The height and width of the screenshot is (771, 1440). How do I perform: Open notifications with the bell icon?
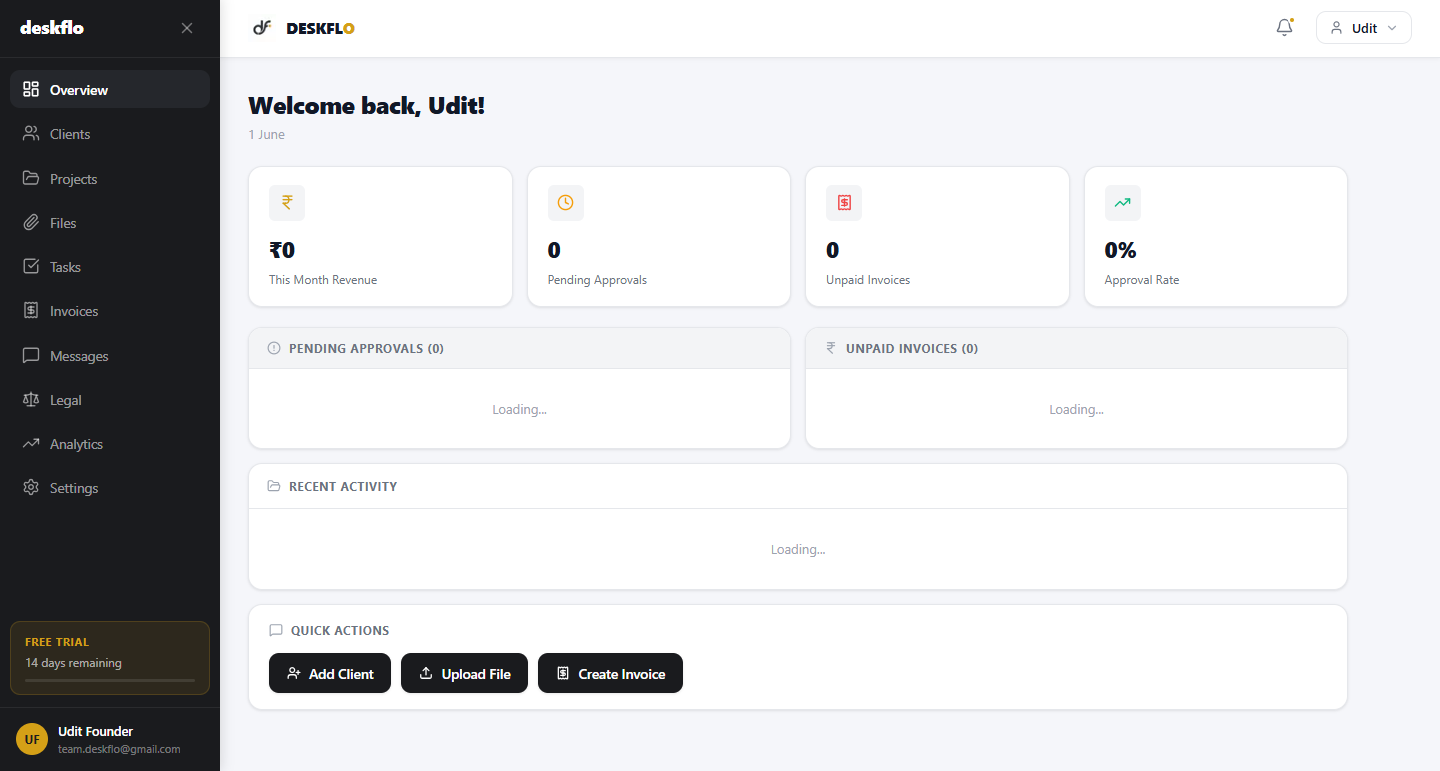1285,28
